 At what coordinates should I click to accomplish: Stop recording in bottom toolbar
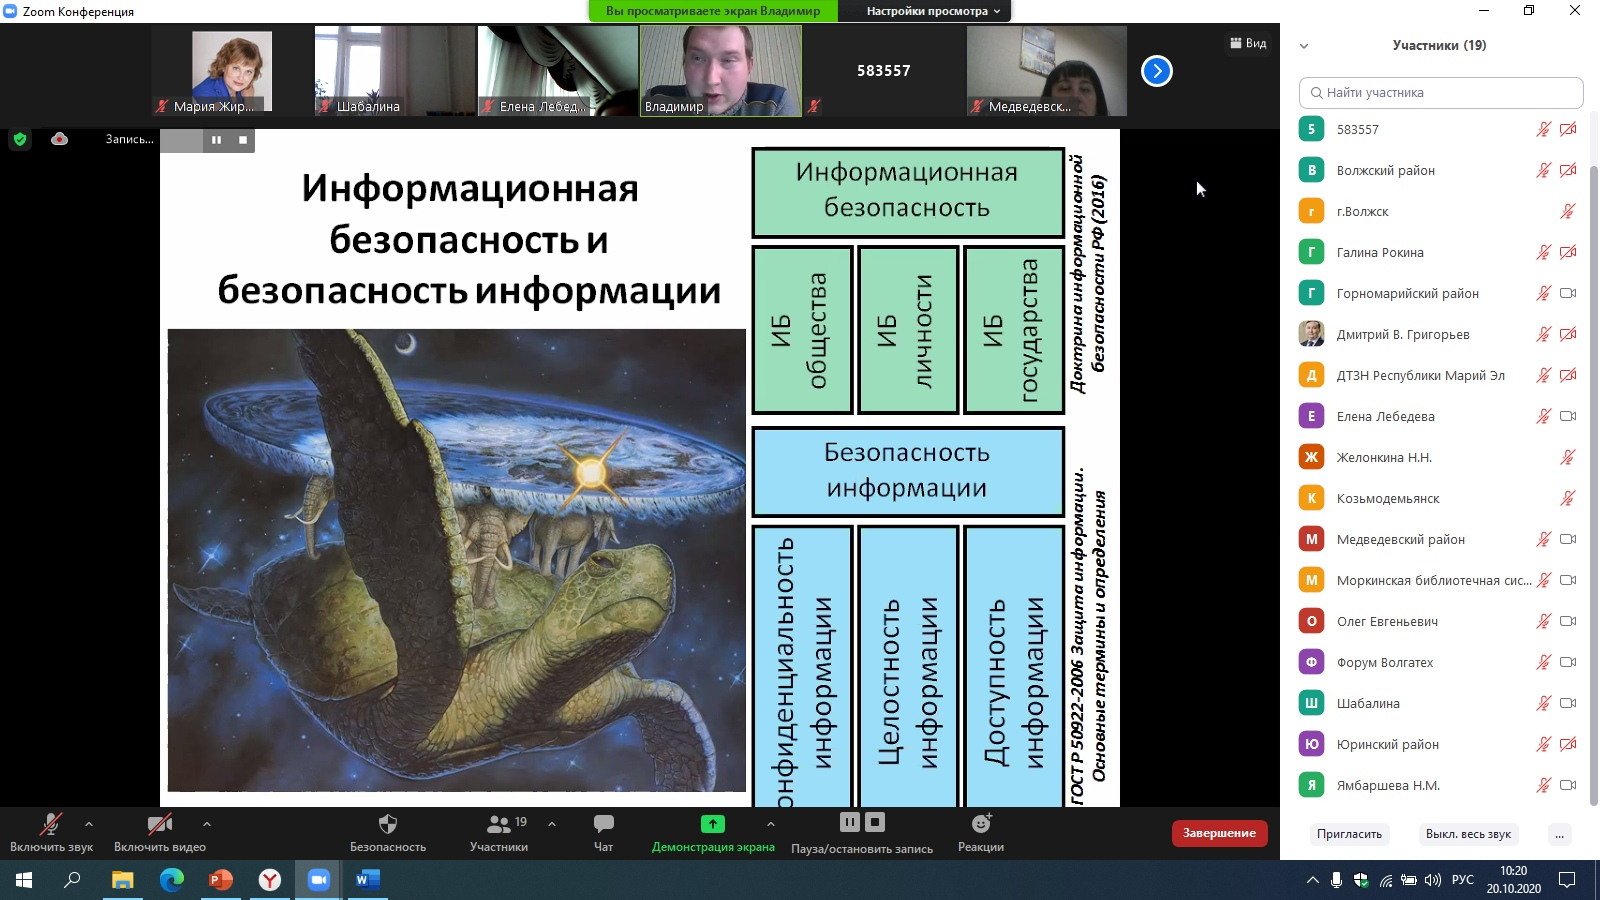pos(875,822)
